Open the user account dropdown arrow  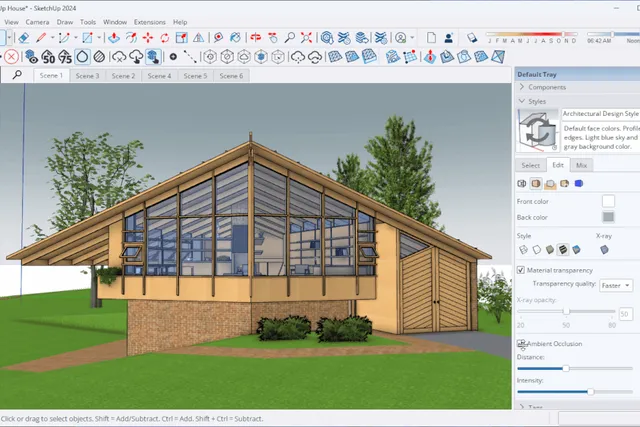pyautogui.click(x=412, y=38)
